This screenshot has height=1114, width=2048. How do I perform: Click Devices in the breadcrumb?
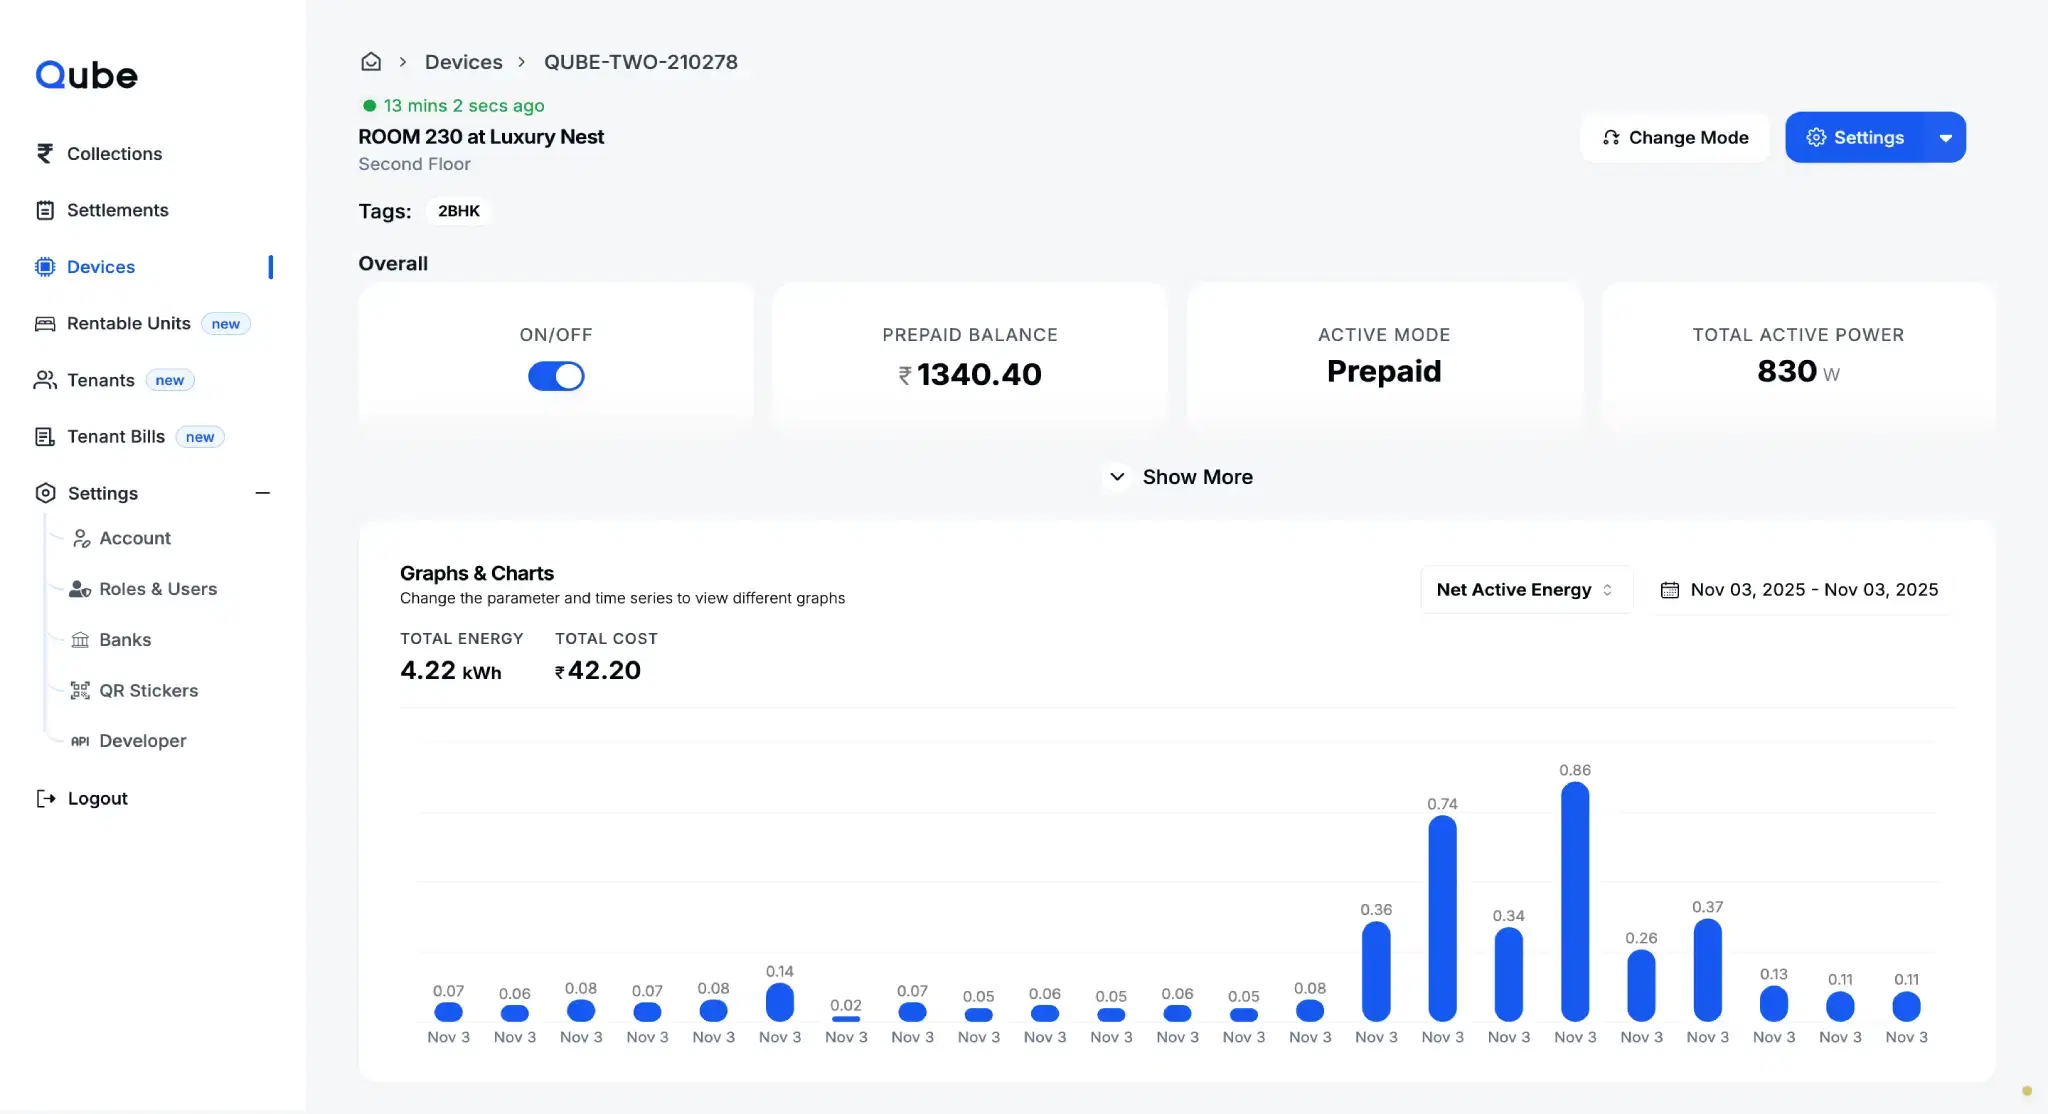[x=464, y=62]
